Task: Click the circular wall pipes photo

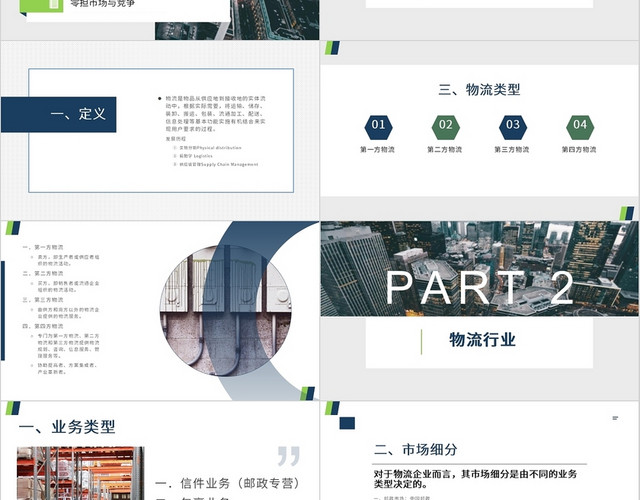Action: tap(226, 310)
